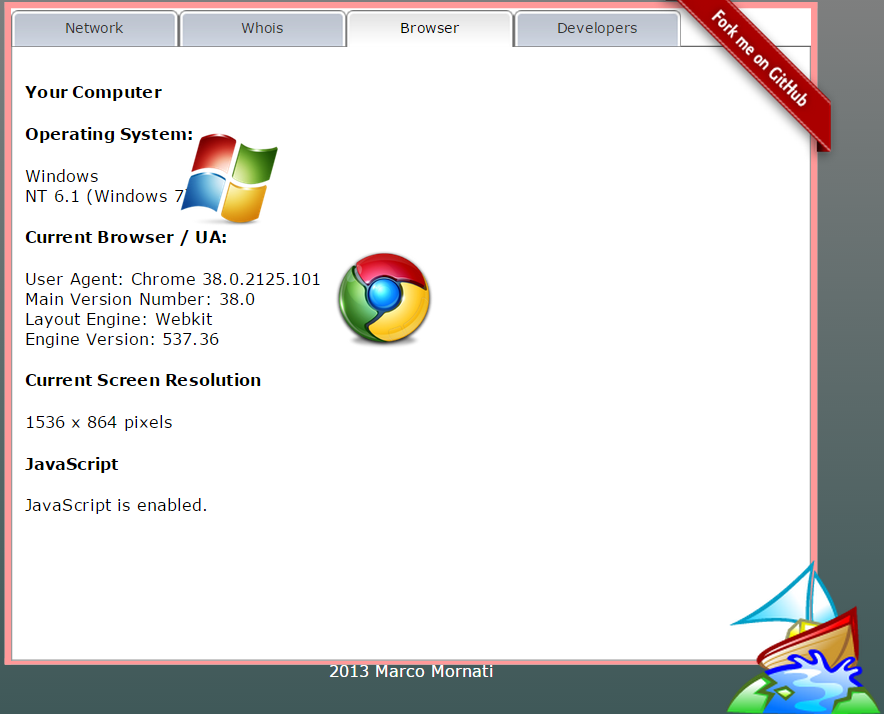Image resolution: width=884 pixels, height=714 pixels.
Task: Switch to the Whois tab
Action: point(262,28)
